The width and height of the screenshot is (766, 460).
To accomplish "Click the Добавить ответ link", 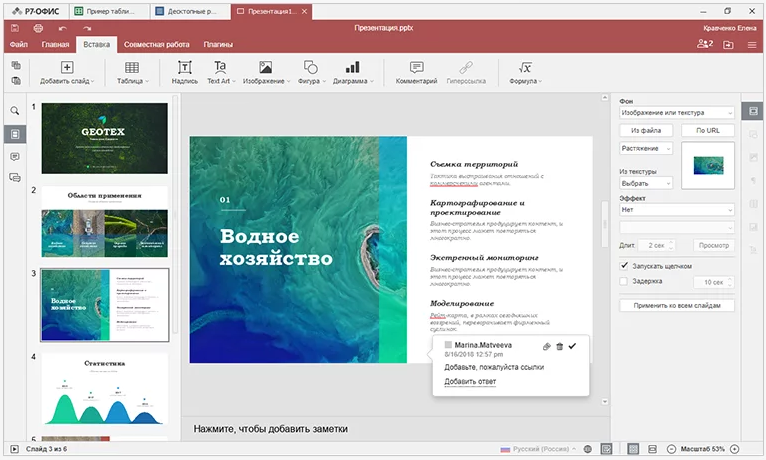I will 469,382.
